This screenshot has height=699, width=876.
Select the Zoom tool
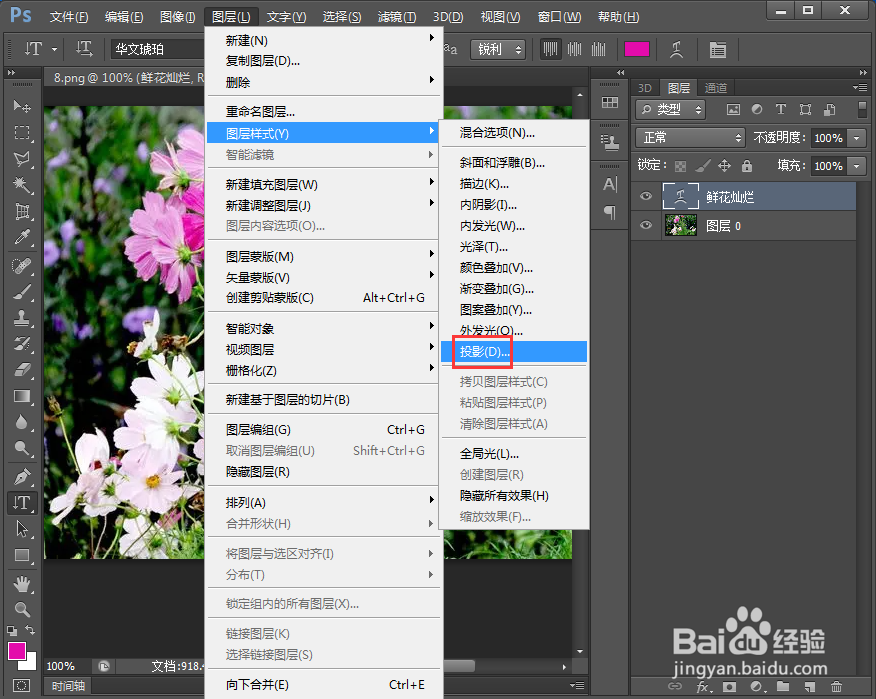tap(22, 609)
